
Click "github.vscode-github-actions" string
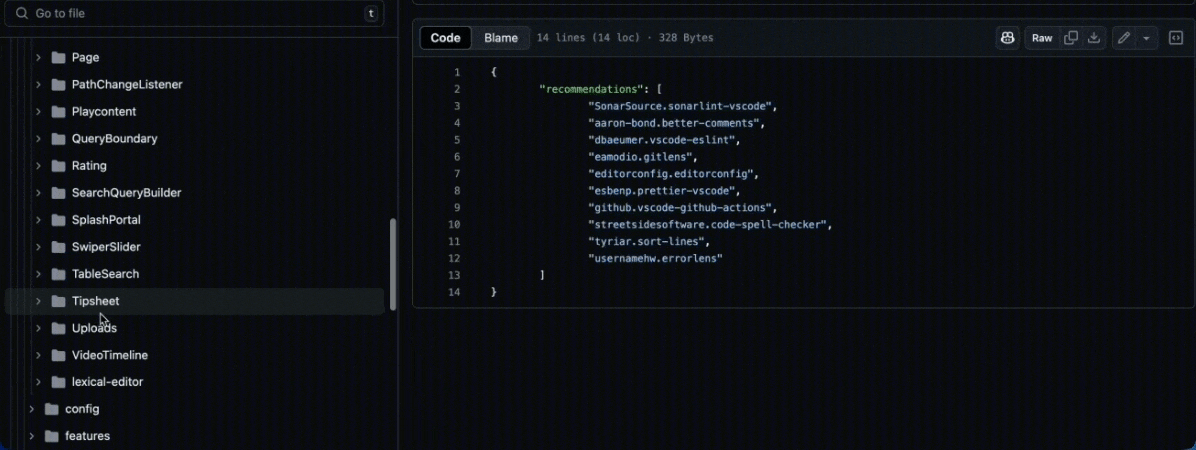(680, 207)
